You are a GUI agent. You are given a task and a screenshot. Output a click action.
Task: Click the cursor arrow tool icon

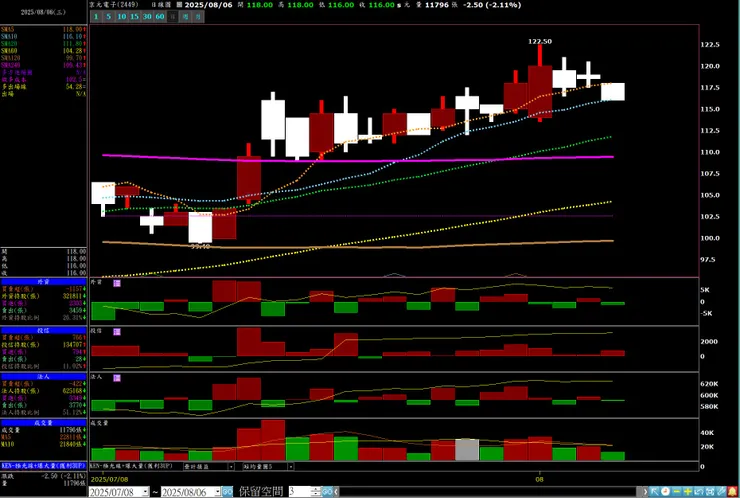point(655,492)
